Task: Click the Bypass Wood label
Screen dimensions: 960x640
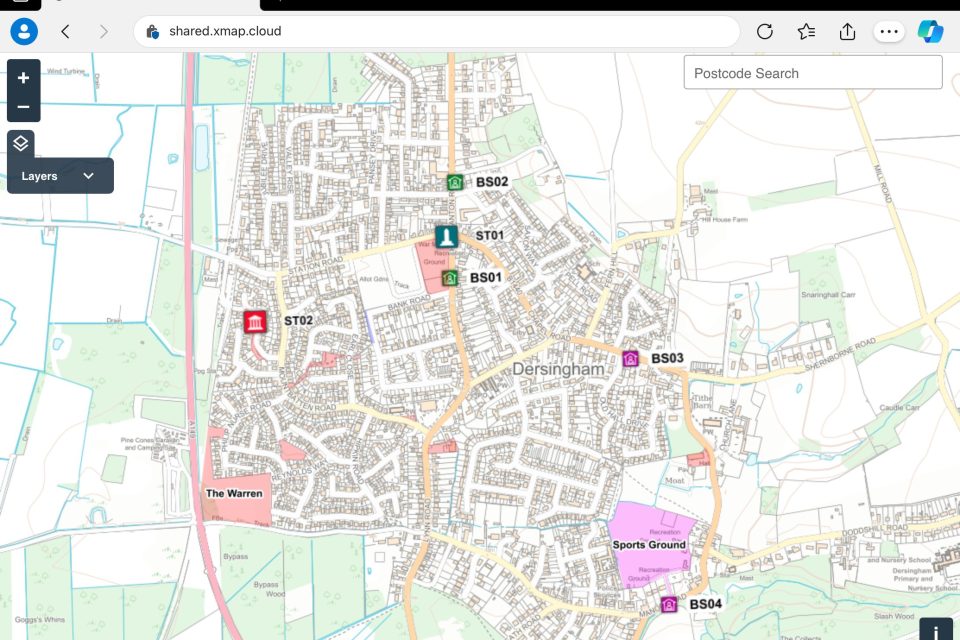Action: [x=269, y=589]
